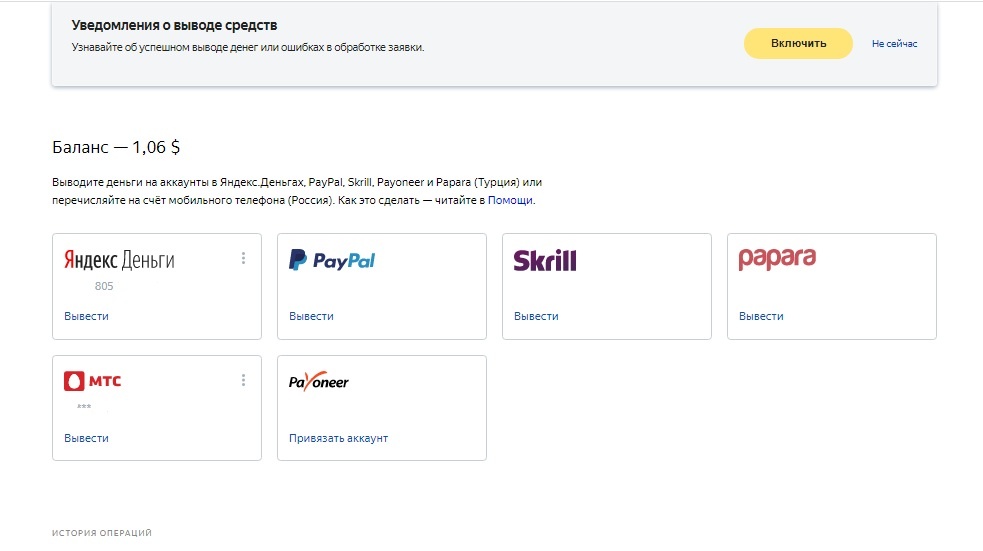The width and height of the screenshot is (983, 551).
Task: Click the История операций heading
Action: point(102,533)
